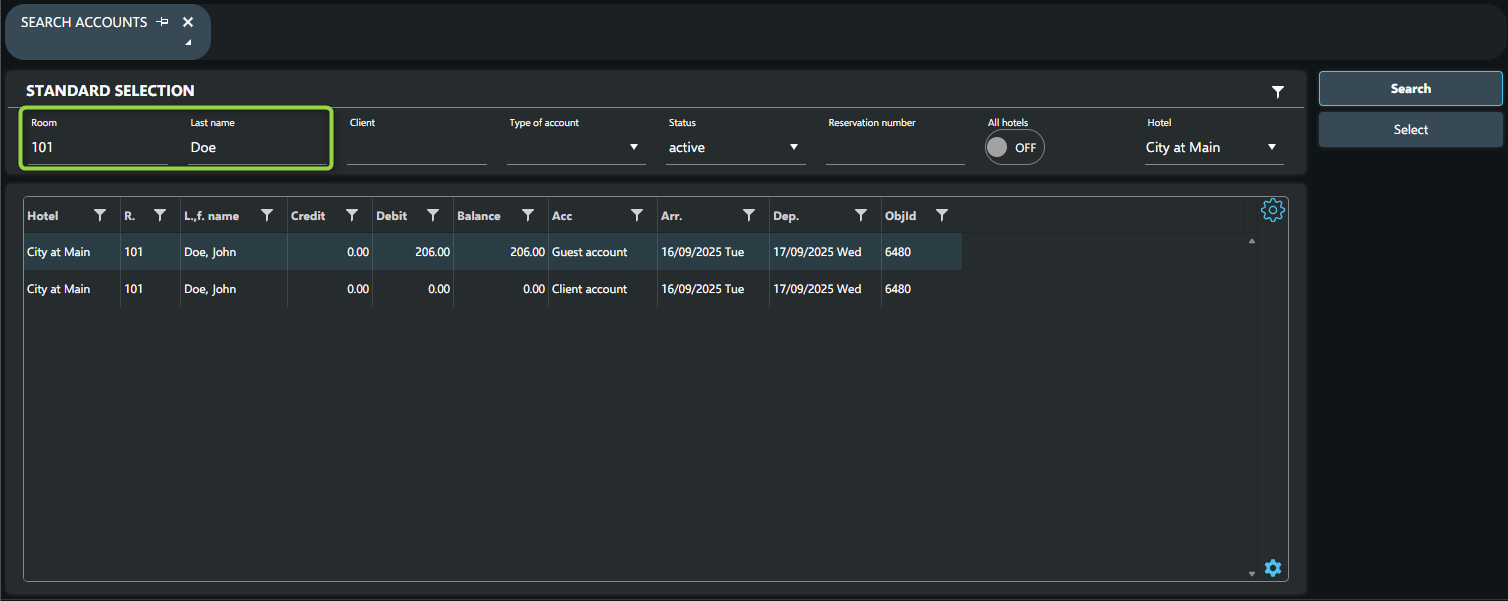
Task: Open grid settings gear at top right
Action: coord(1272,210)
